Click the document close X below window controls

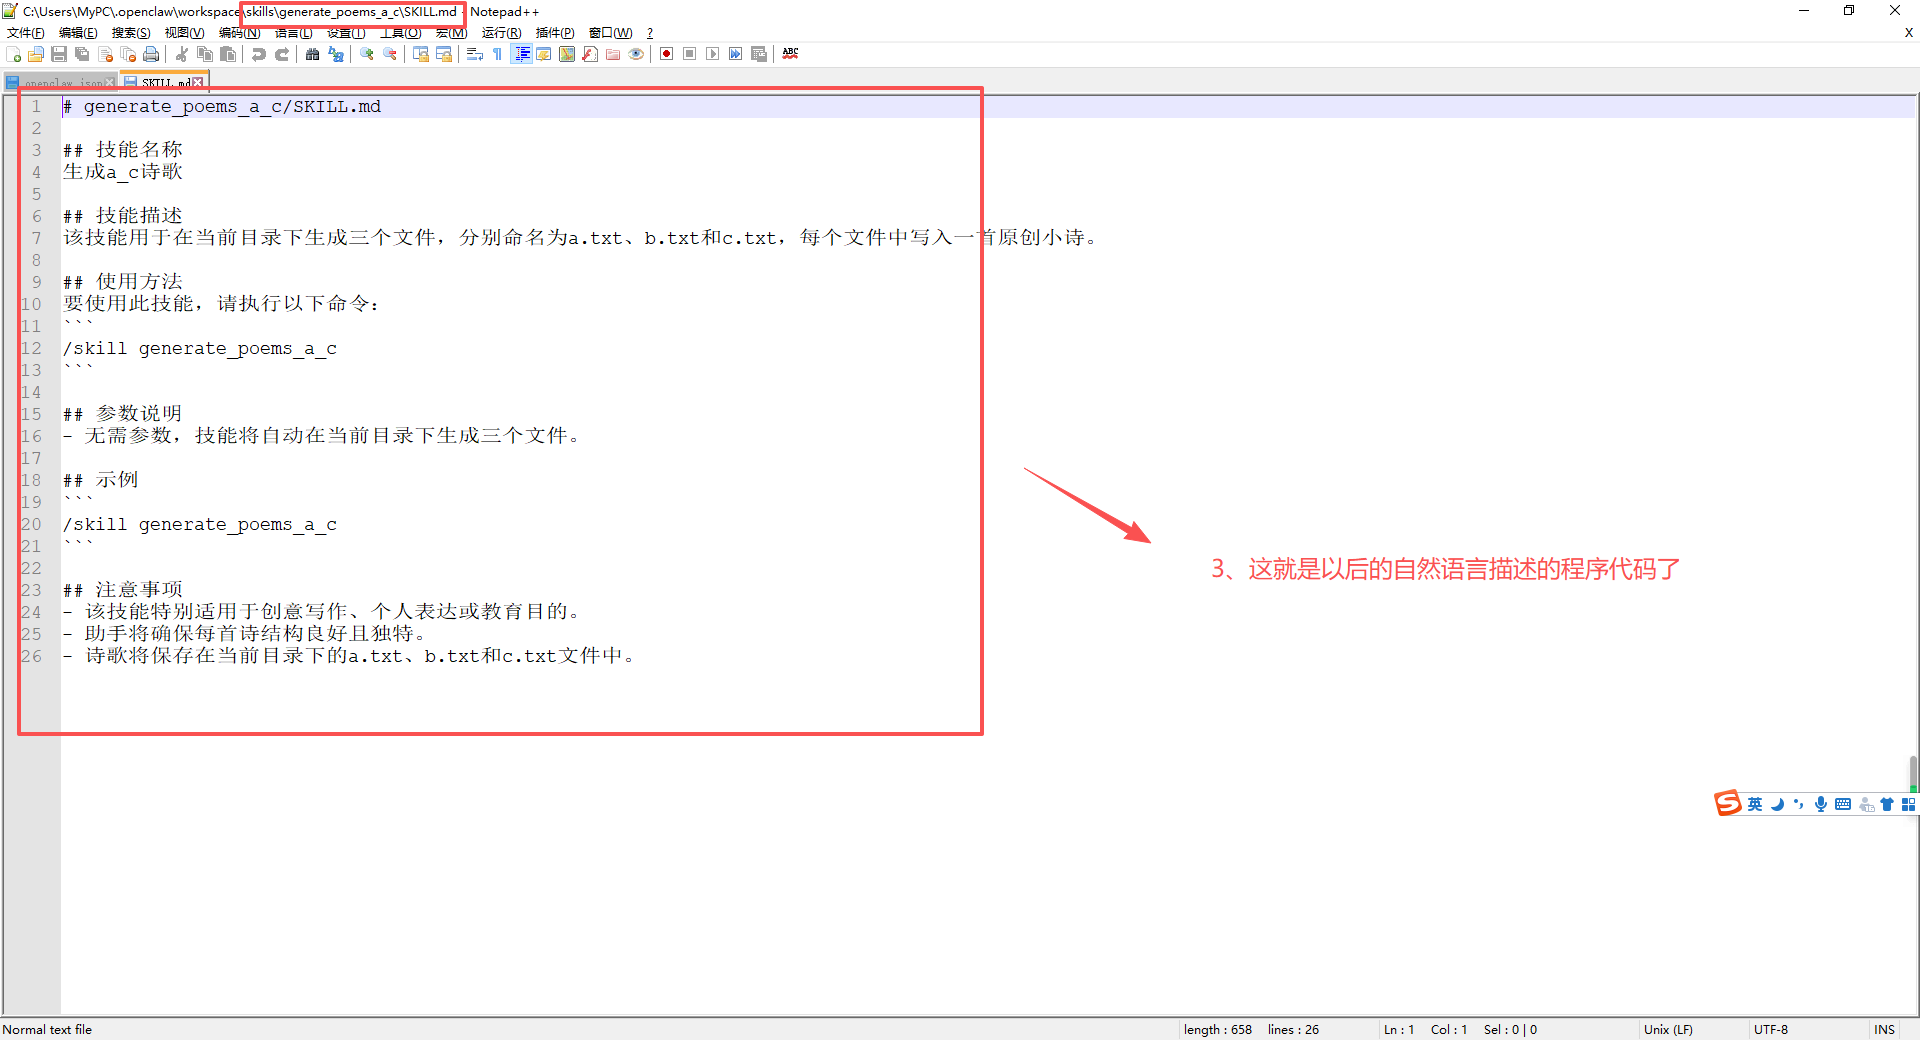[1909, 33]
